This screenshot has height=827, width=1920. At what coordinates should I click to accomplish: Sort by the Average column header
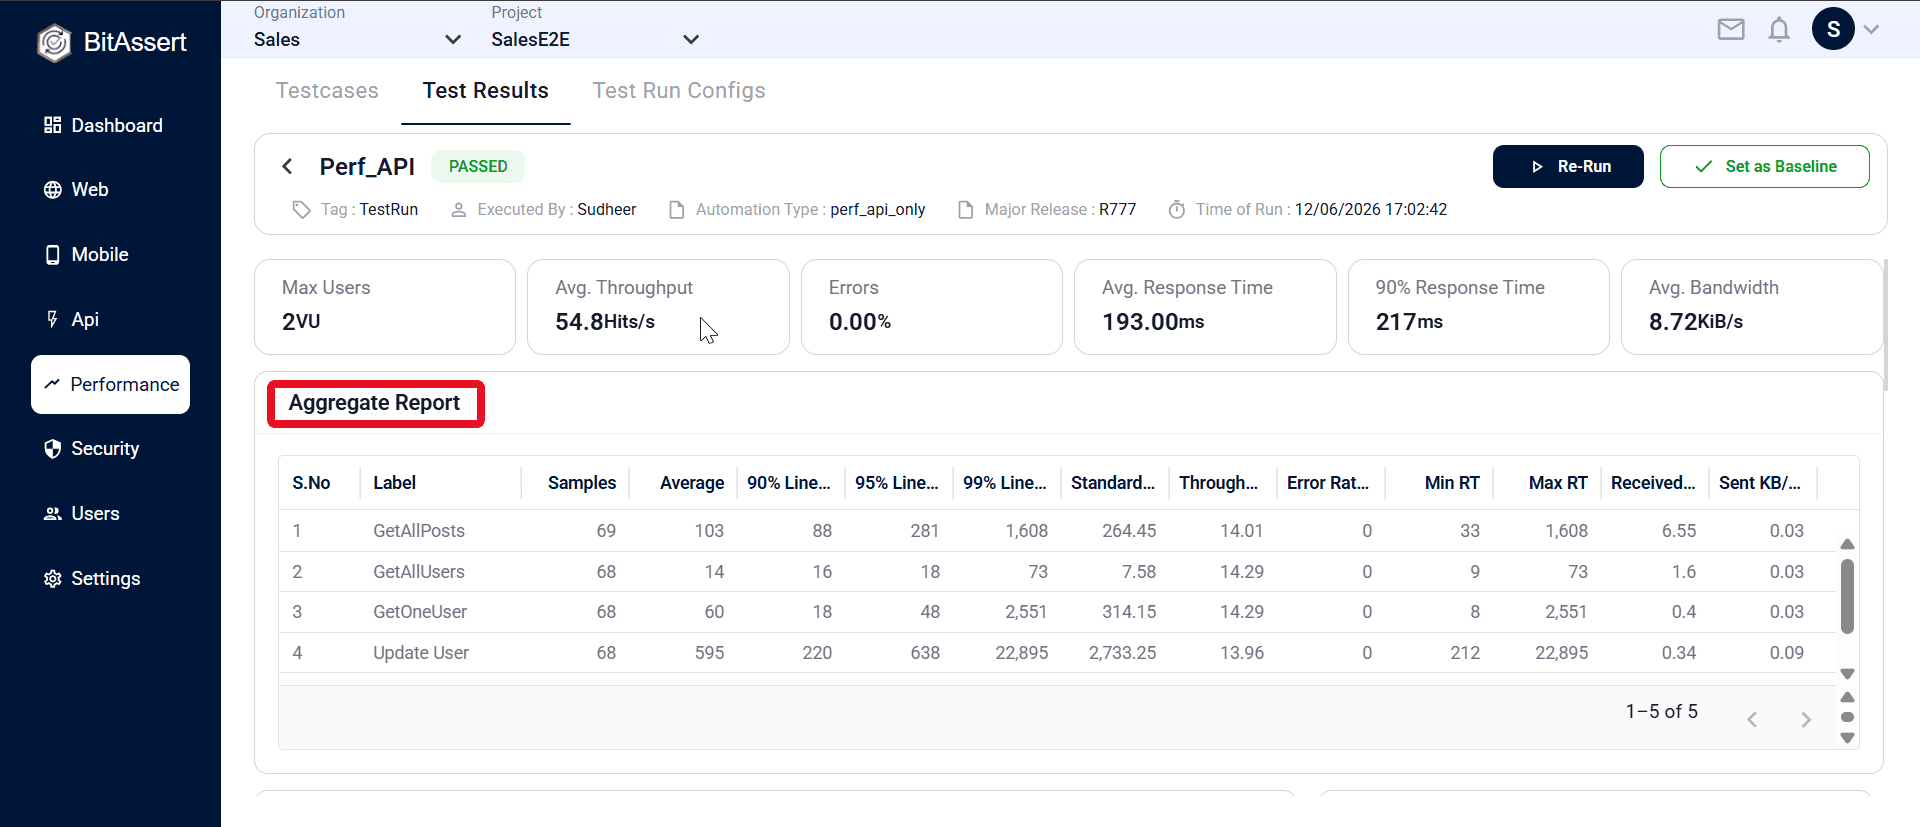[692, 483]
